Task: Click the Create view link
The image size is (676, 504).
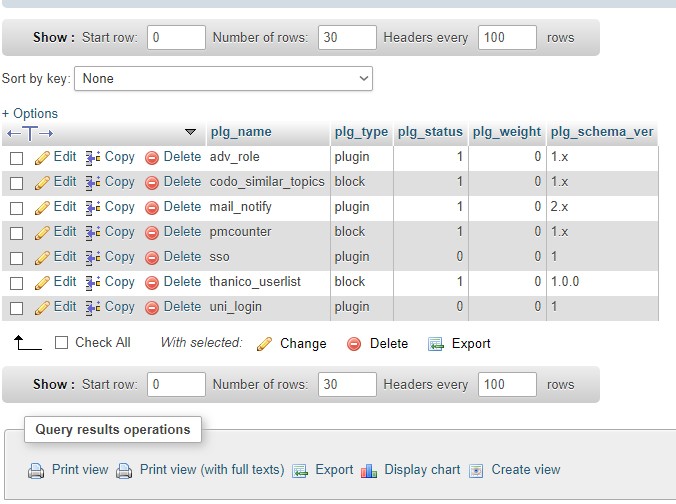Action: (x=526, y=470)
